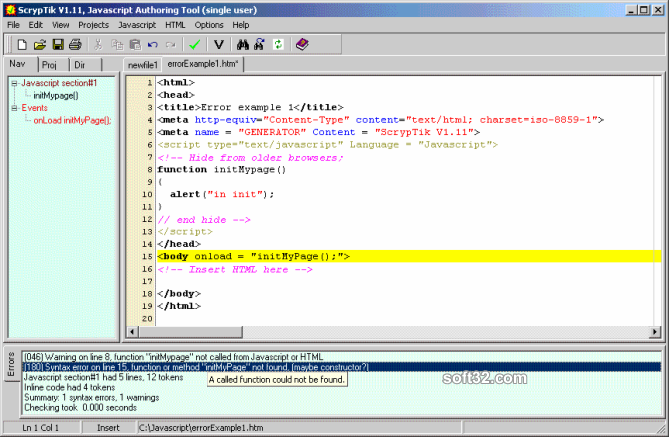Viewport: 669px width, 437px height.
Task: Collapse the Javascript section#1 node
Action: (14, 83)
